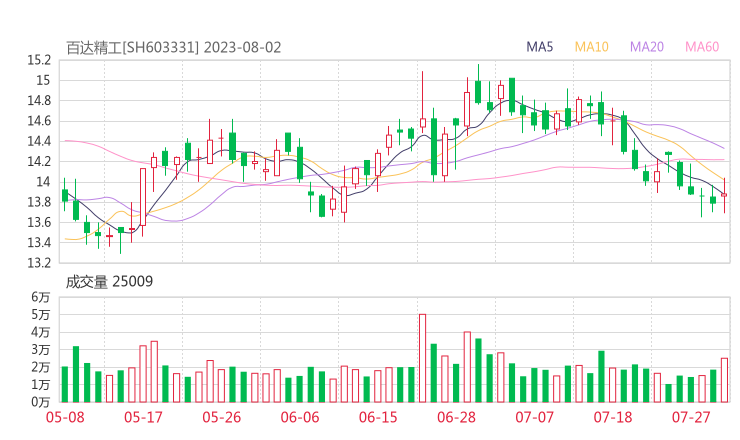
Task: Click the MA60 legend label
Action: pos(702,47)
